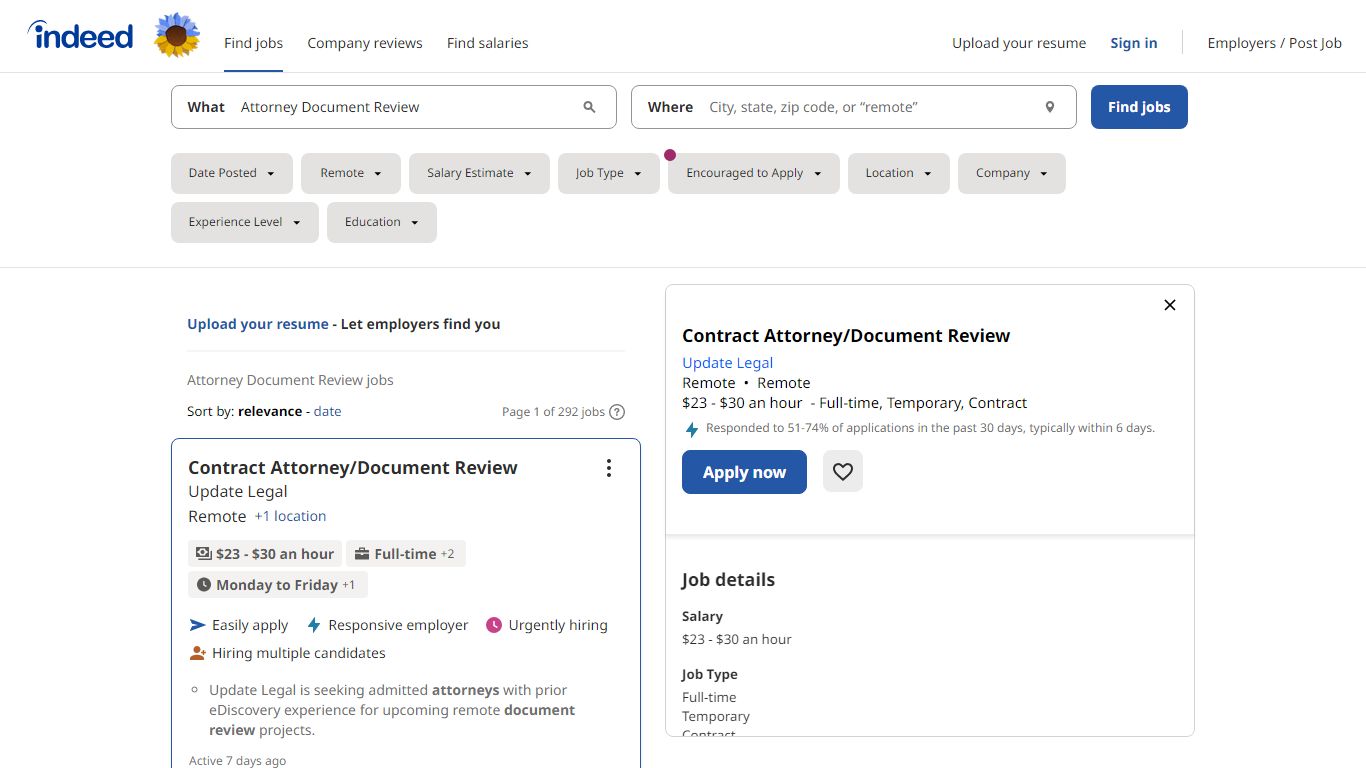
Task: Click the help icon next to page count
Action: click(x=617, y=412)
